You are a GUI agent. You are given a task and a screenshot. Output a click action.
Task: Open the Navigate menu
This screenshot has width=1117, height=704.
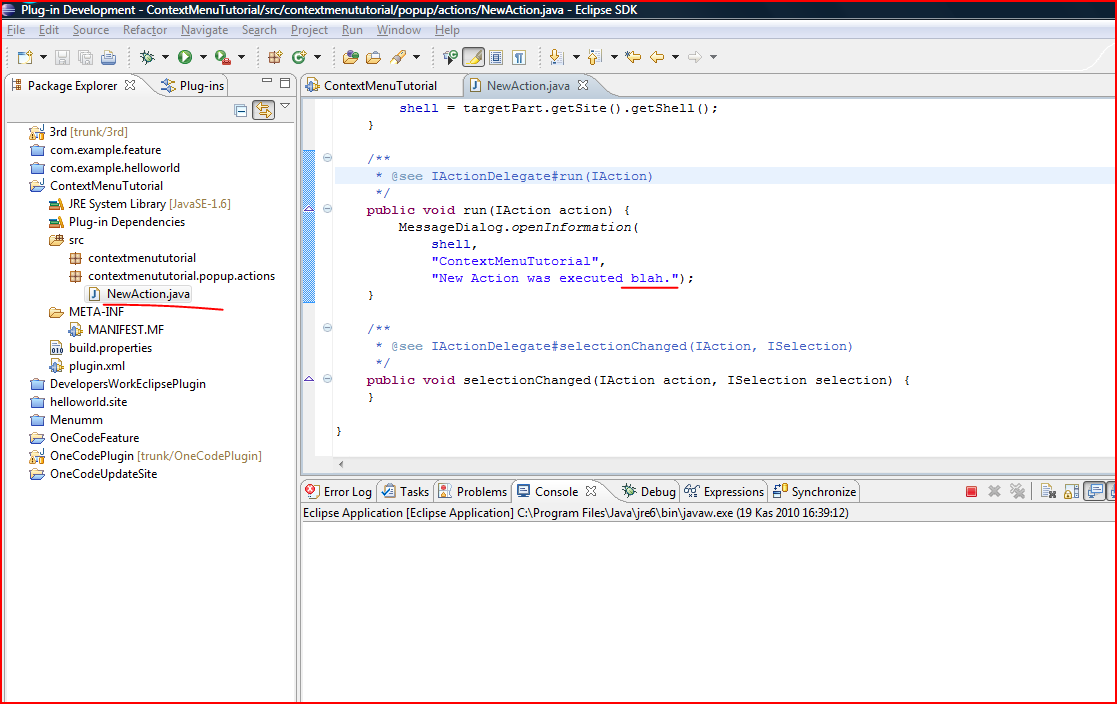pyautogui.click(x=204, y=30)
